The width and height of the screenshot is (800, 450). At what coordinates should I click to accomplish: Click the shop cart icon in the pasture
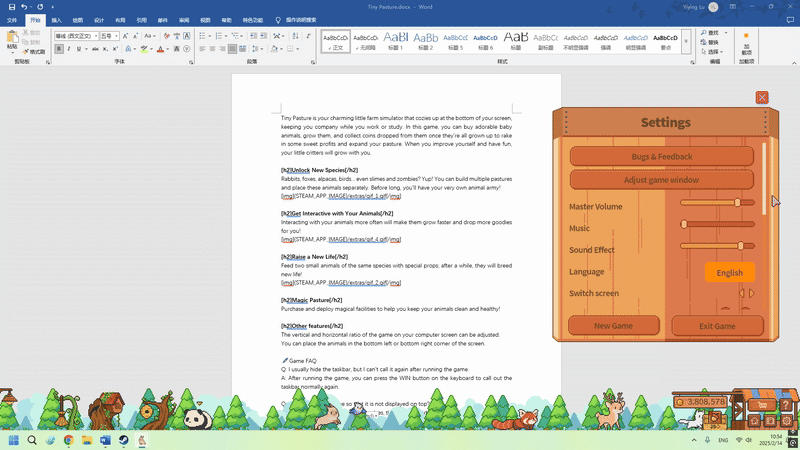(x=763, y=405)
